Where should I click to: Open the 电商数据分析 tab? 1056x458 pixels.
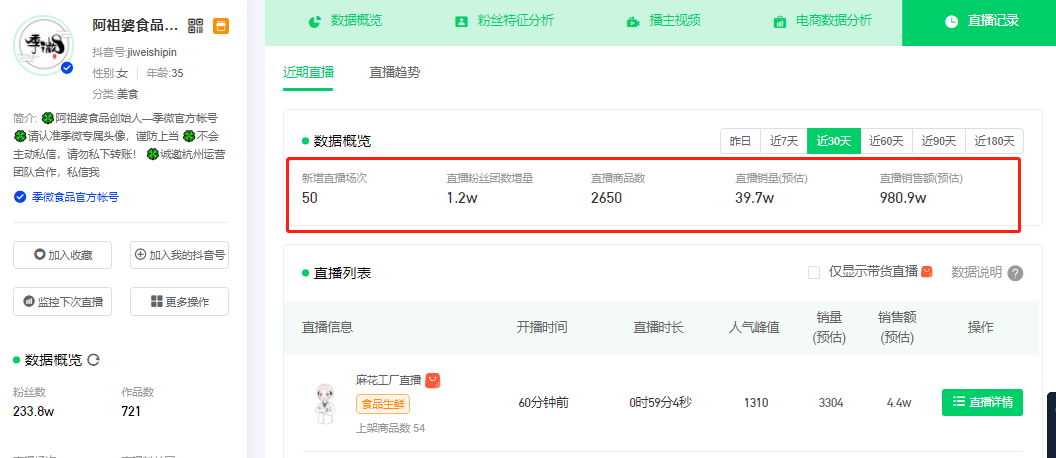coord(822,21)
